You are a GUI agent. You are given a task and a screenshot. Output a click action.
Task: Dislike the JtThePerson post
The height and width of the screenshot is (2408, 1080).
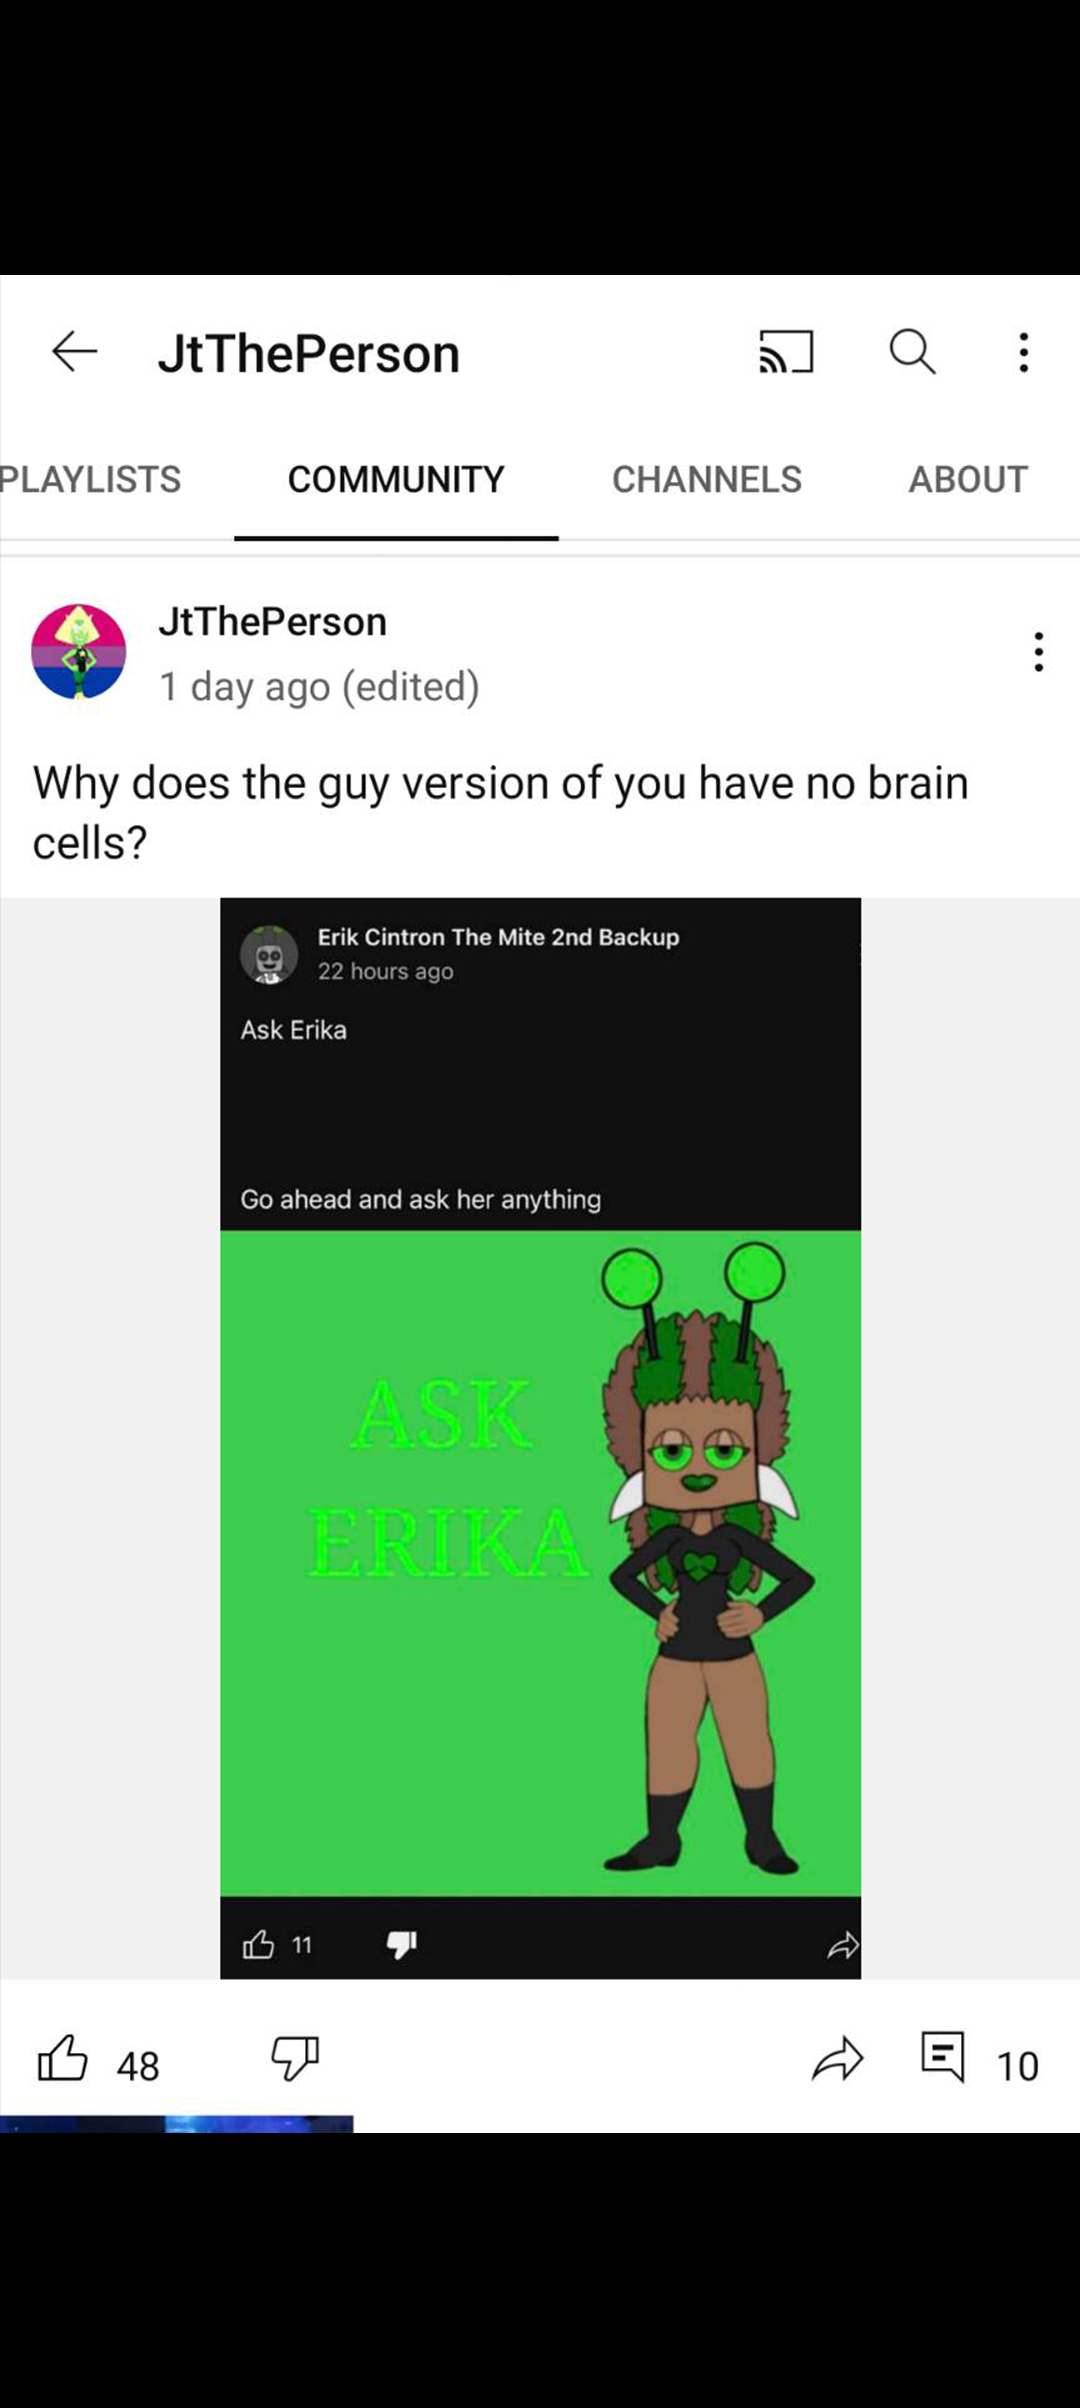(x=295, y=2059)
